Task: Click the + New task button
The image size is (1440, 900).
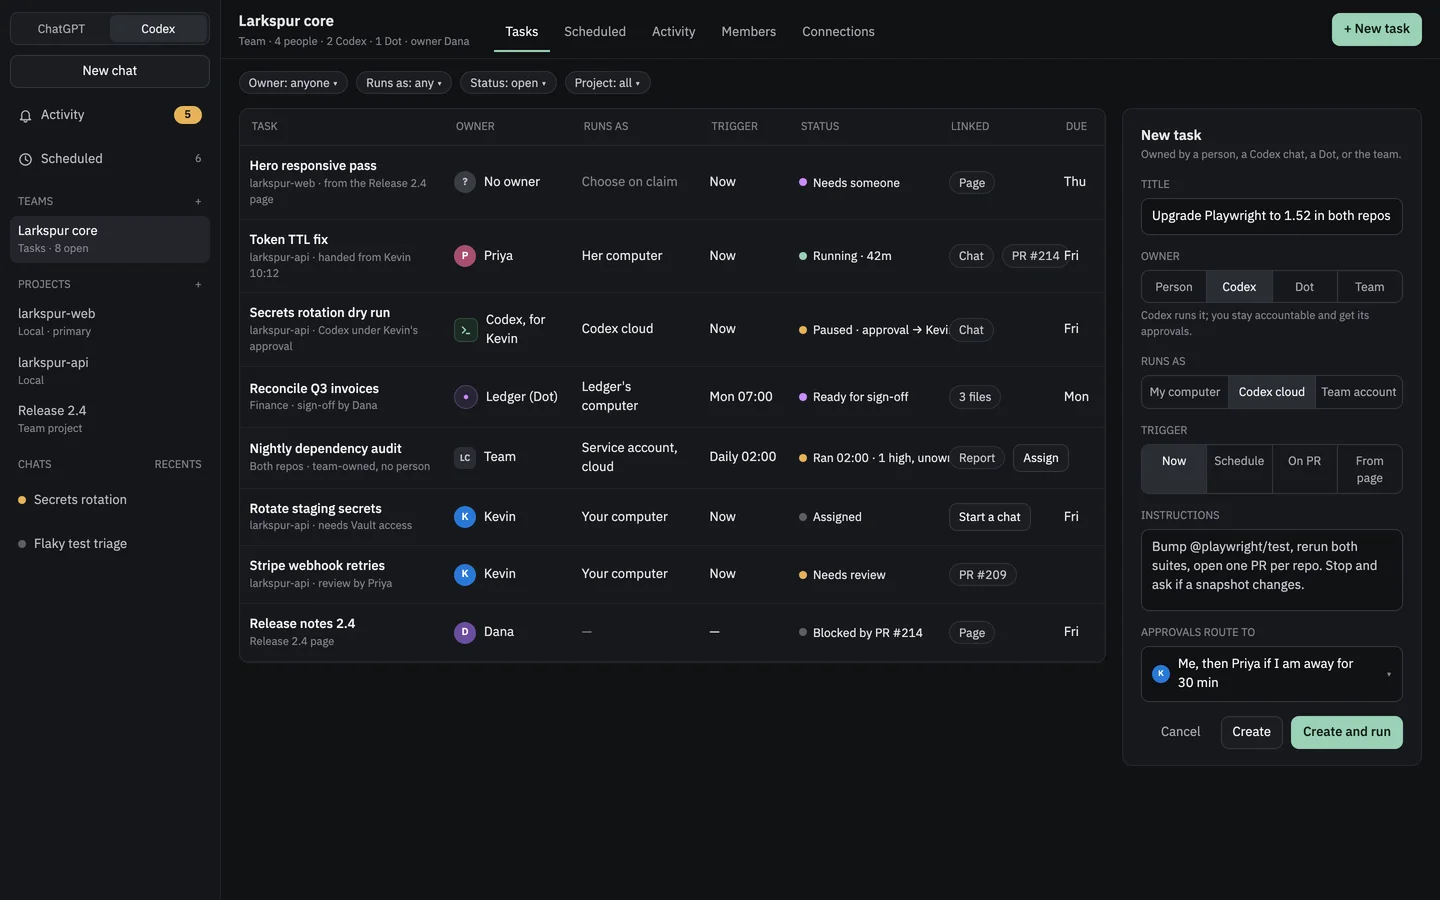Action: (1376, 29)
